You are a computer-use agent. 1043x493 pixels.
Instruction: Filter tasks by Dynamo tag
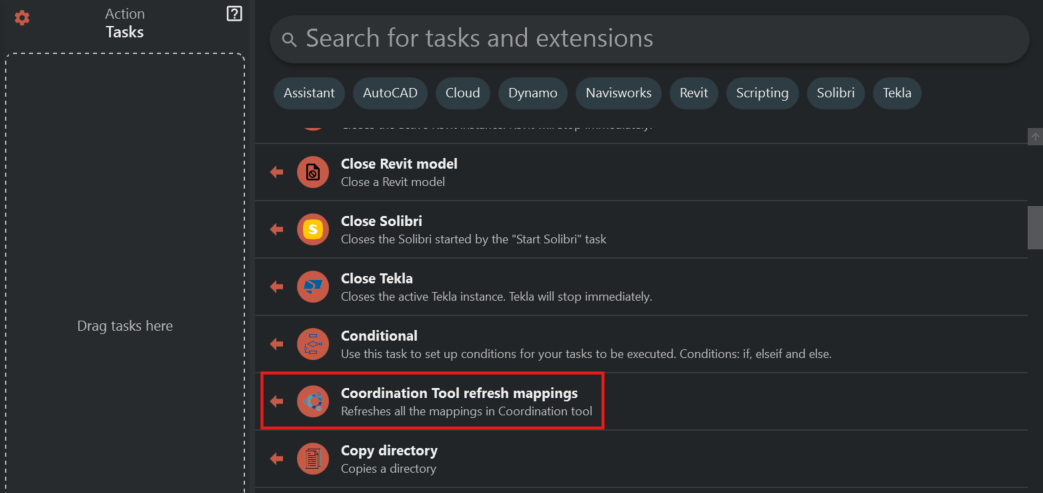(533, 93)
